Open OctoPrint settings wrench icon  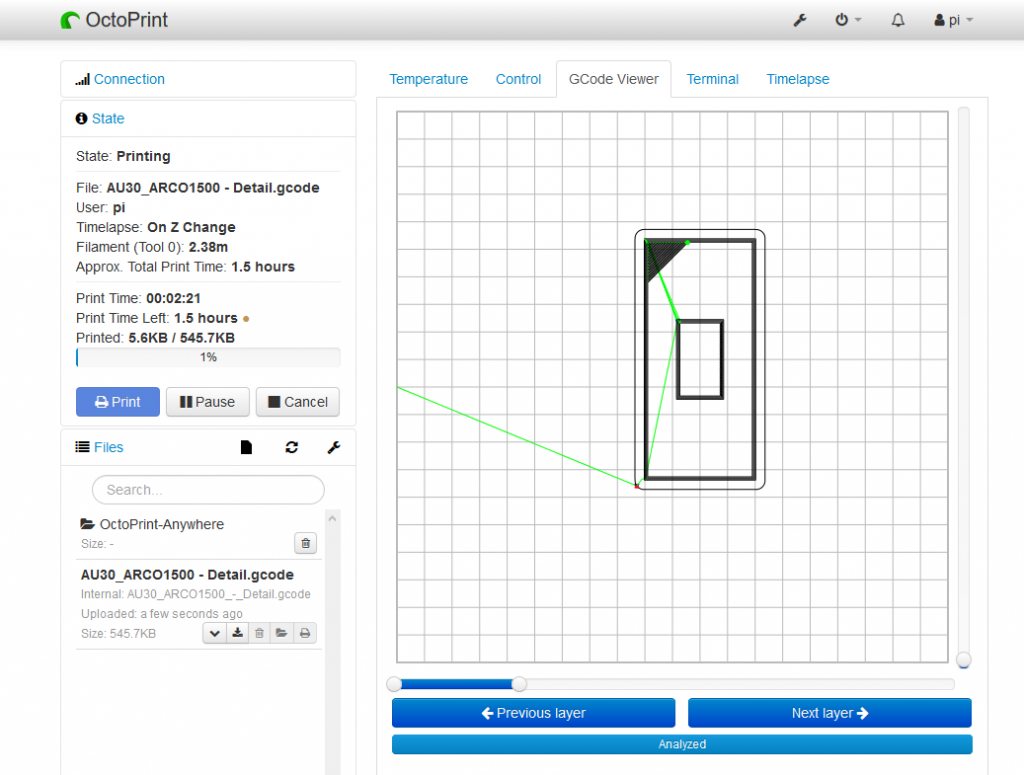point(800,20)
